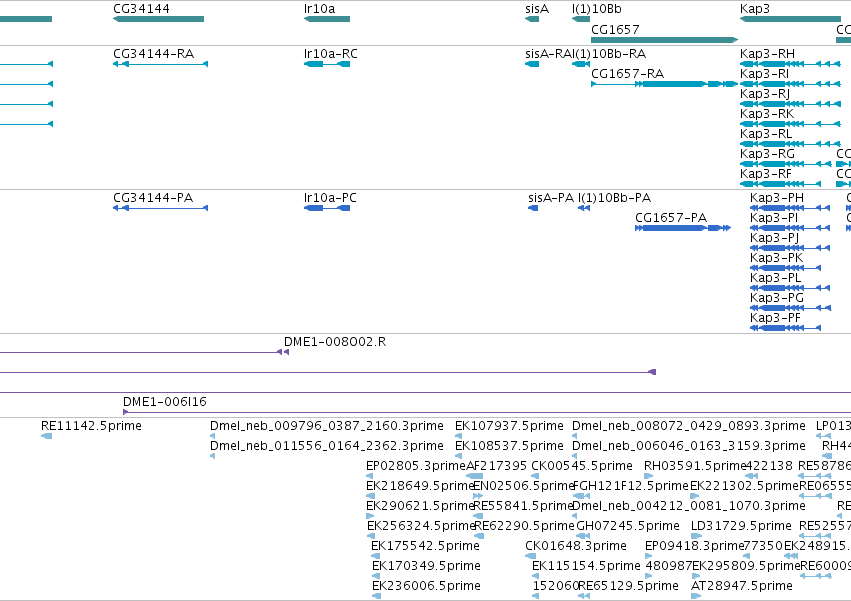Select the GH07245.5prime EST label

tap(628, 526)
